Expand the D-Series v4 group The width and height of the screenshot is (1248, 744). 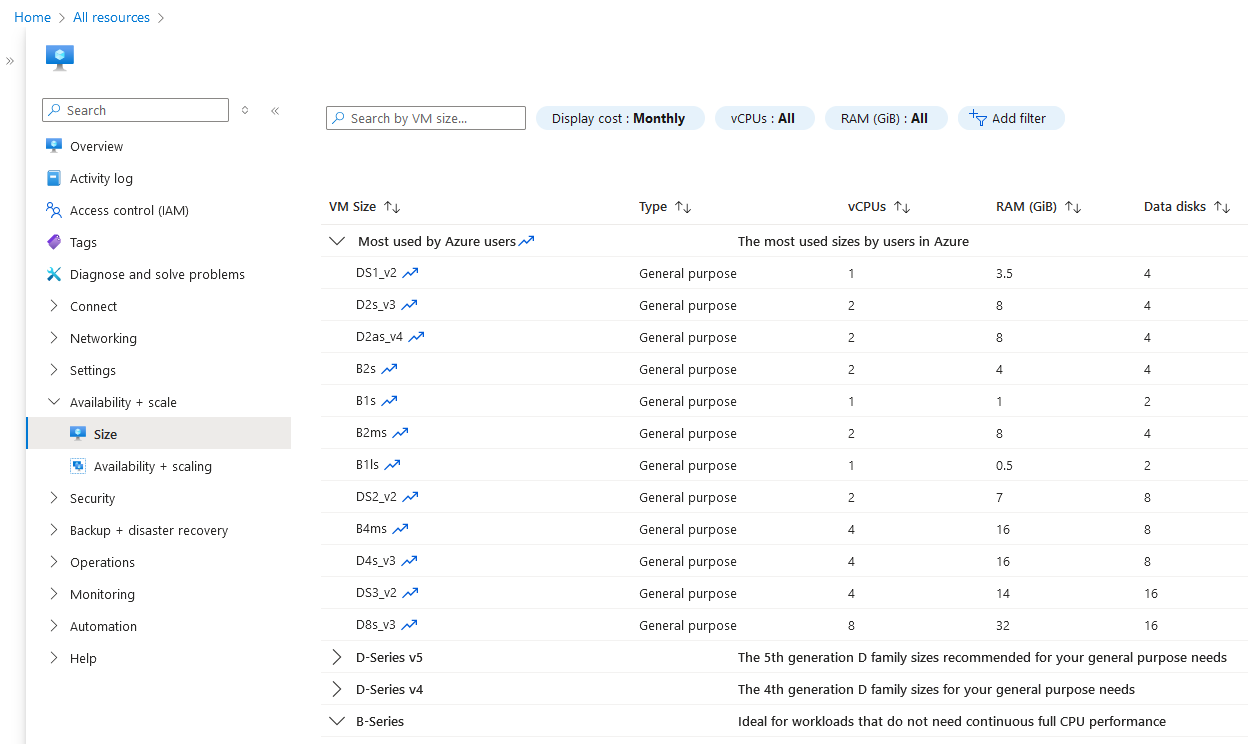point(337,690)
